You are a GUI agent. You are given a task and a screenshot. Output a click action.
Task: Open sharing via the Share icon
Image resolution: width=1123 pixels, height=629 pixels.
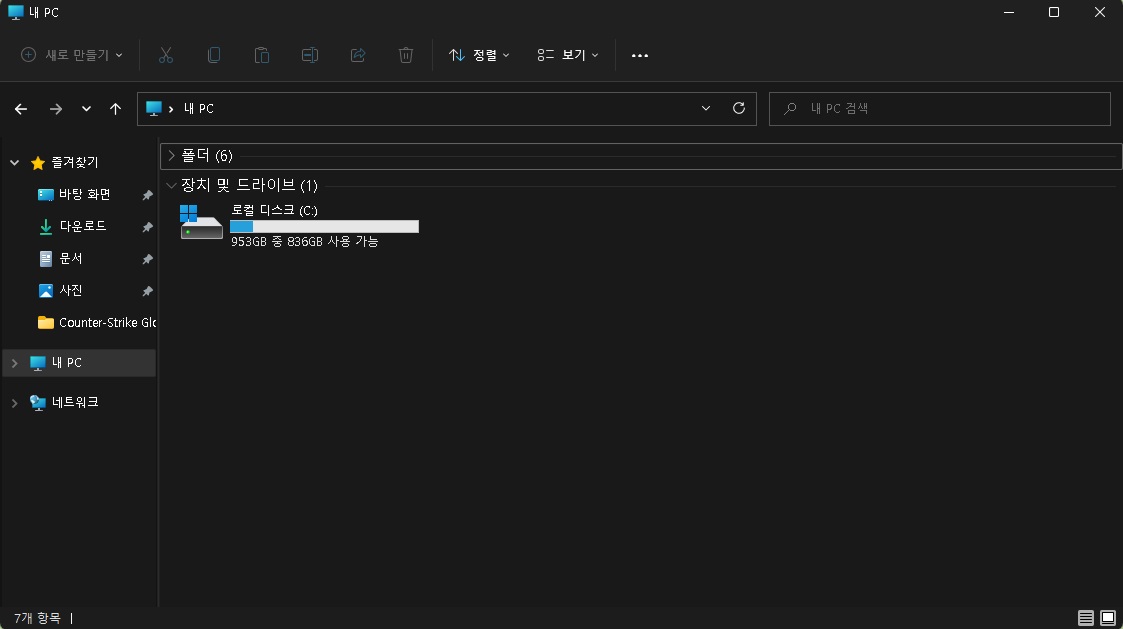(x=357, y=55)
